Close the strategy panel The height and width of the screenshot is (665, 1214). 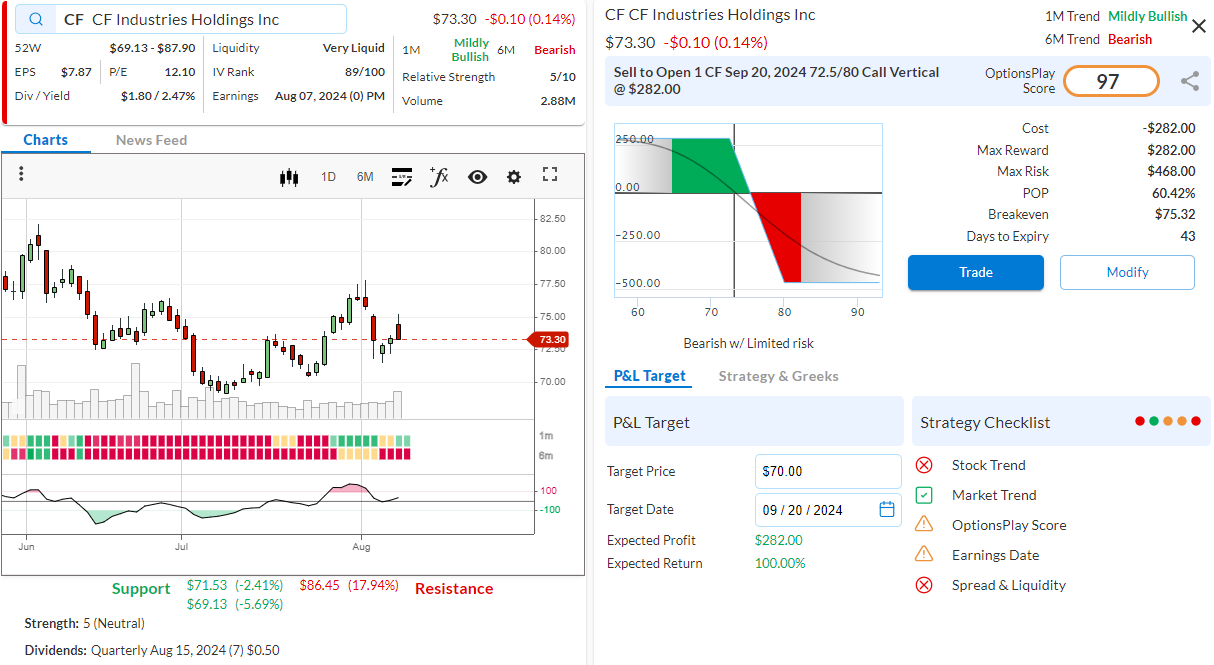pyautogui.click(x=1199, y=26)
